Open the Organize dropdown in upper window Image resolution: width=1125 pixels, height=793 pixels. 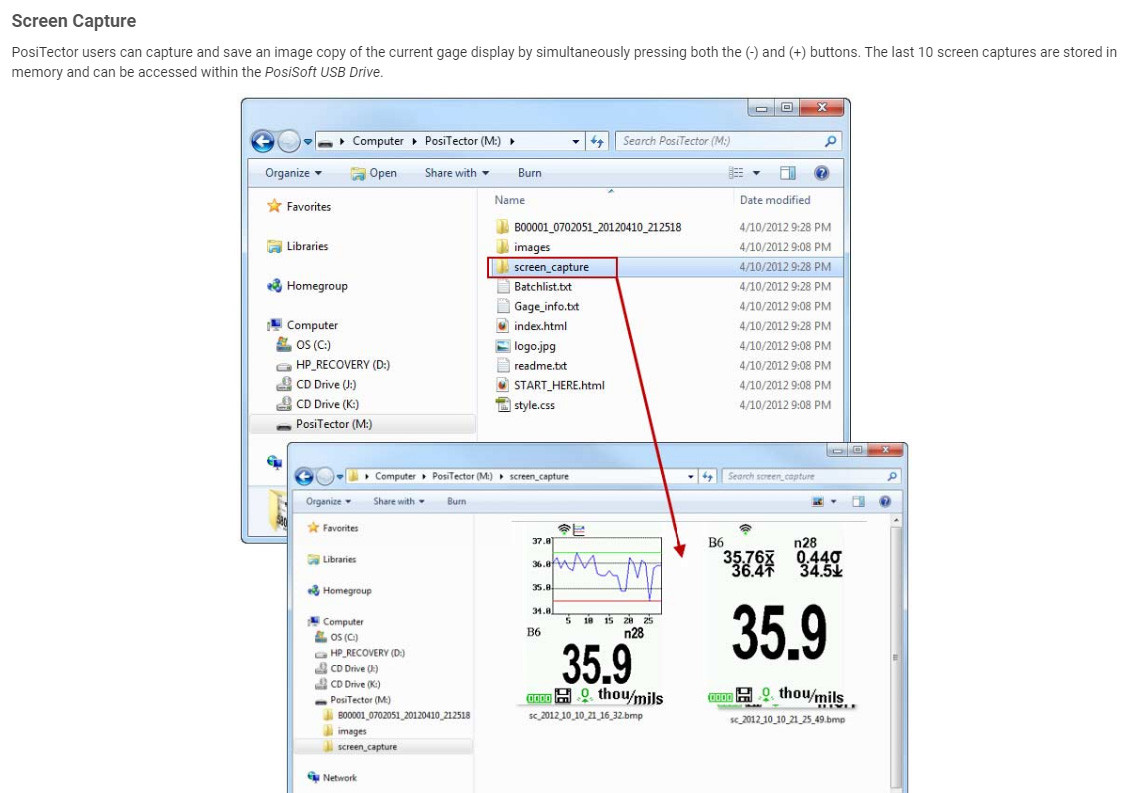293,173
